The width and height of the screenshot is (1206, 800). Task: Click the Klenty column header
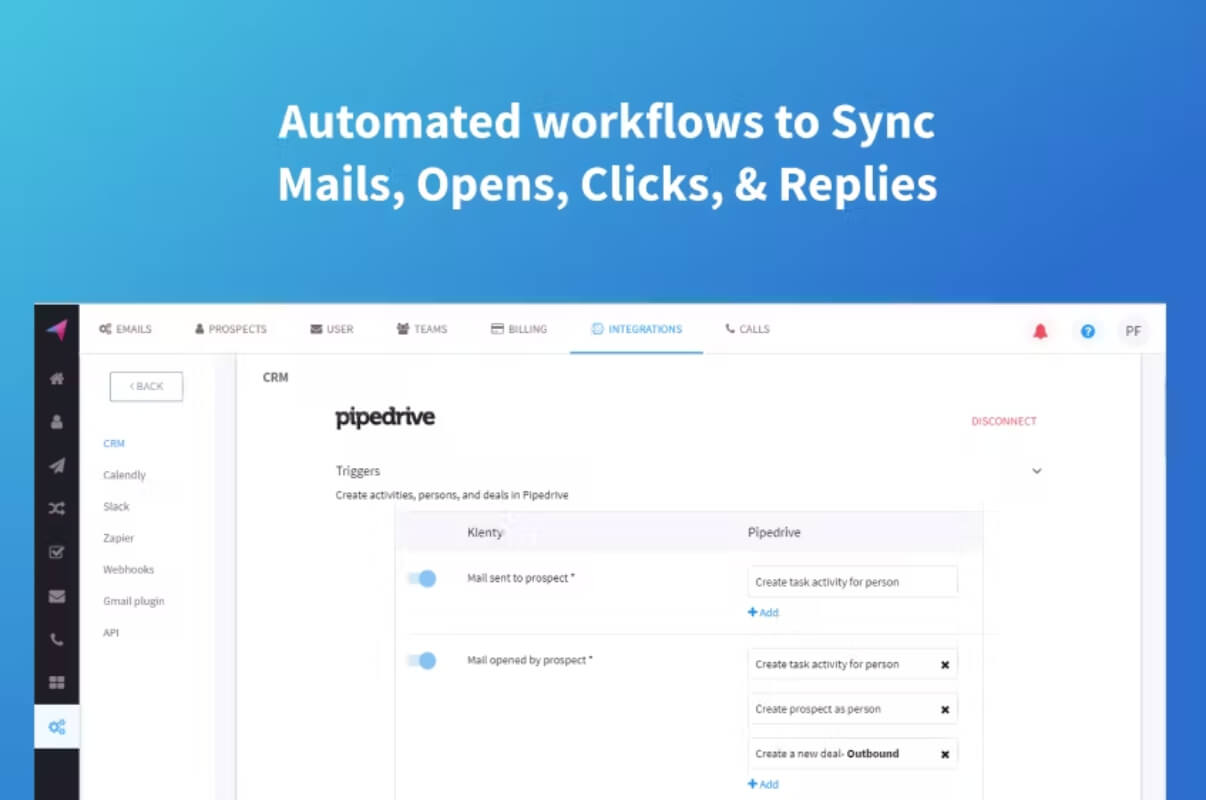(x=485, y=533)
